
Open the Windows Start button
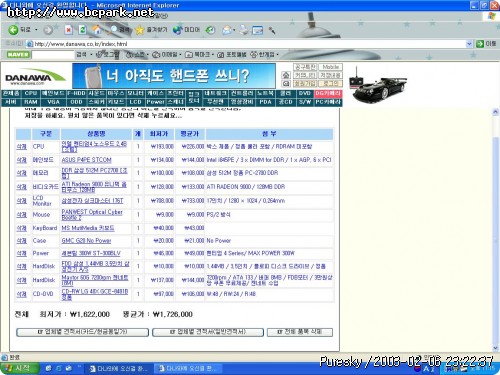pyautogui.click(x=20, y=368)
